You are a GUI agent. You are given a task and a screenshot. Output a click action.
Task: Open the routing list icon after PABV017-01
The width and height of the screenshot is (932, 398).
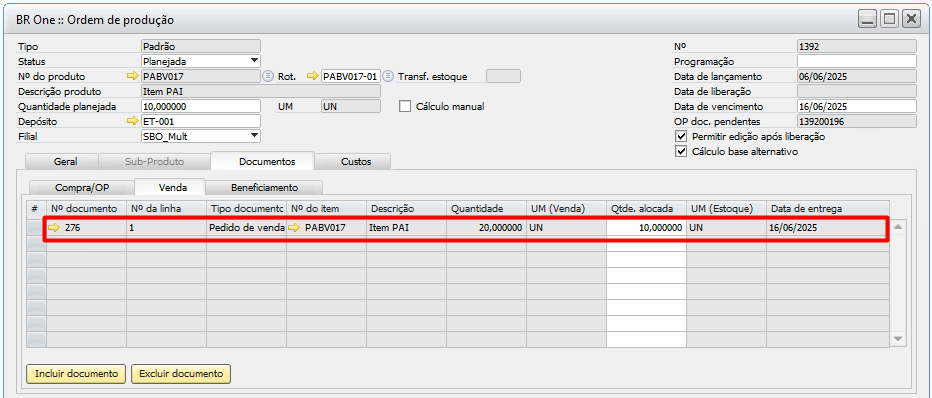388,76
